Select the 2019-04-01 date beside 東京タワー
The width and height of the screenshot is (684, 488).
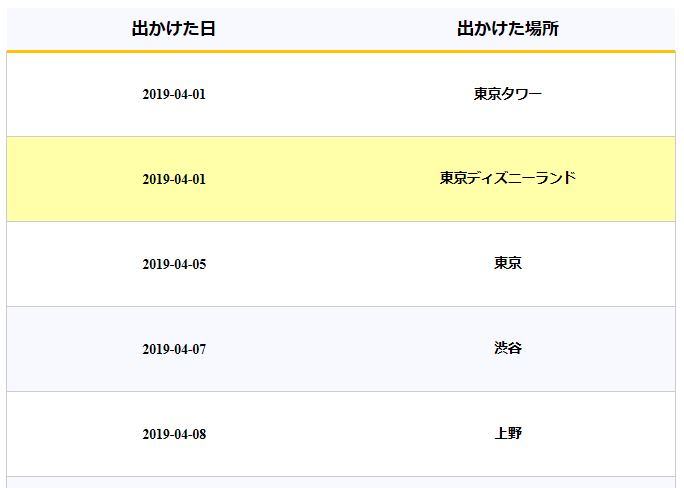pos(174,94)
